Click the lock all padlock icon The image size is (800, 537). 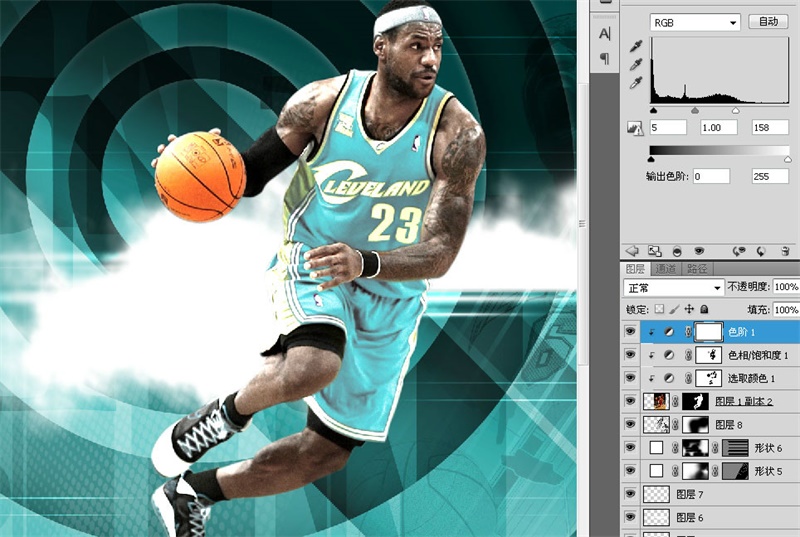pyautogui.click(x=704, y=310)
